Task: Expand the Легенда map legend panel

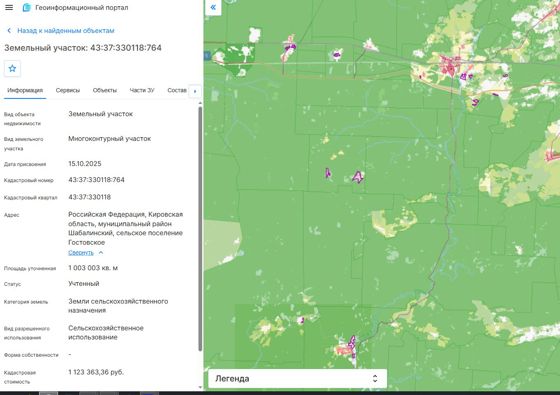Action: click(298, 379)
